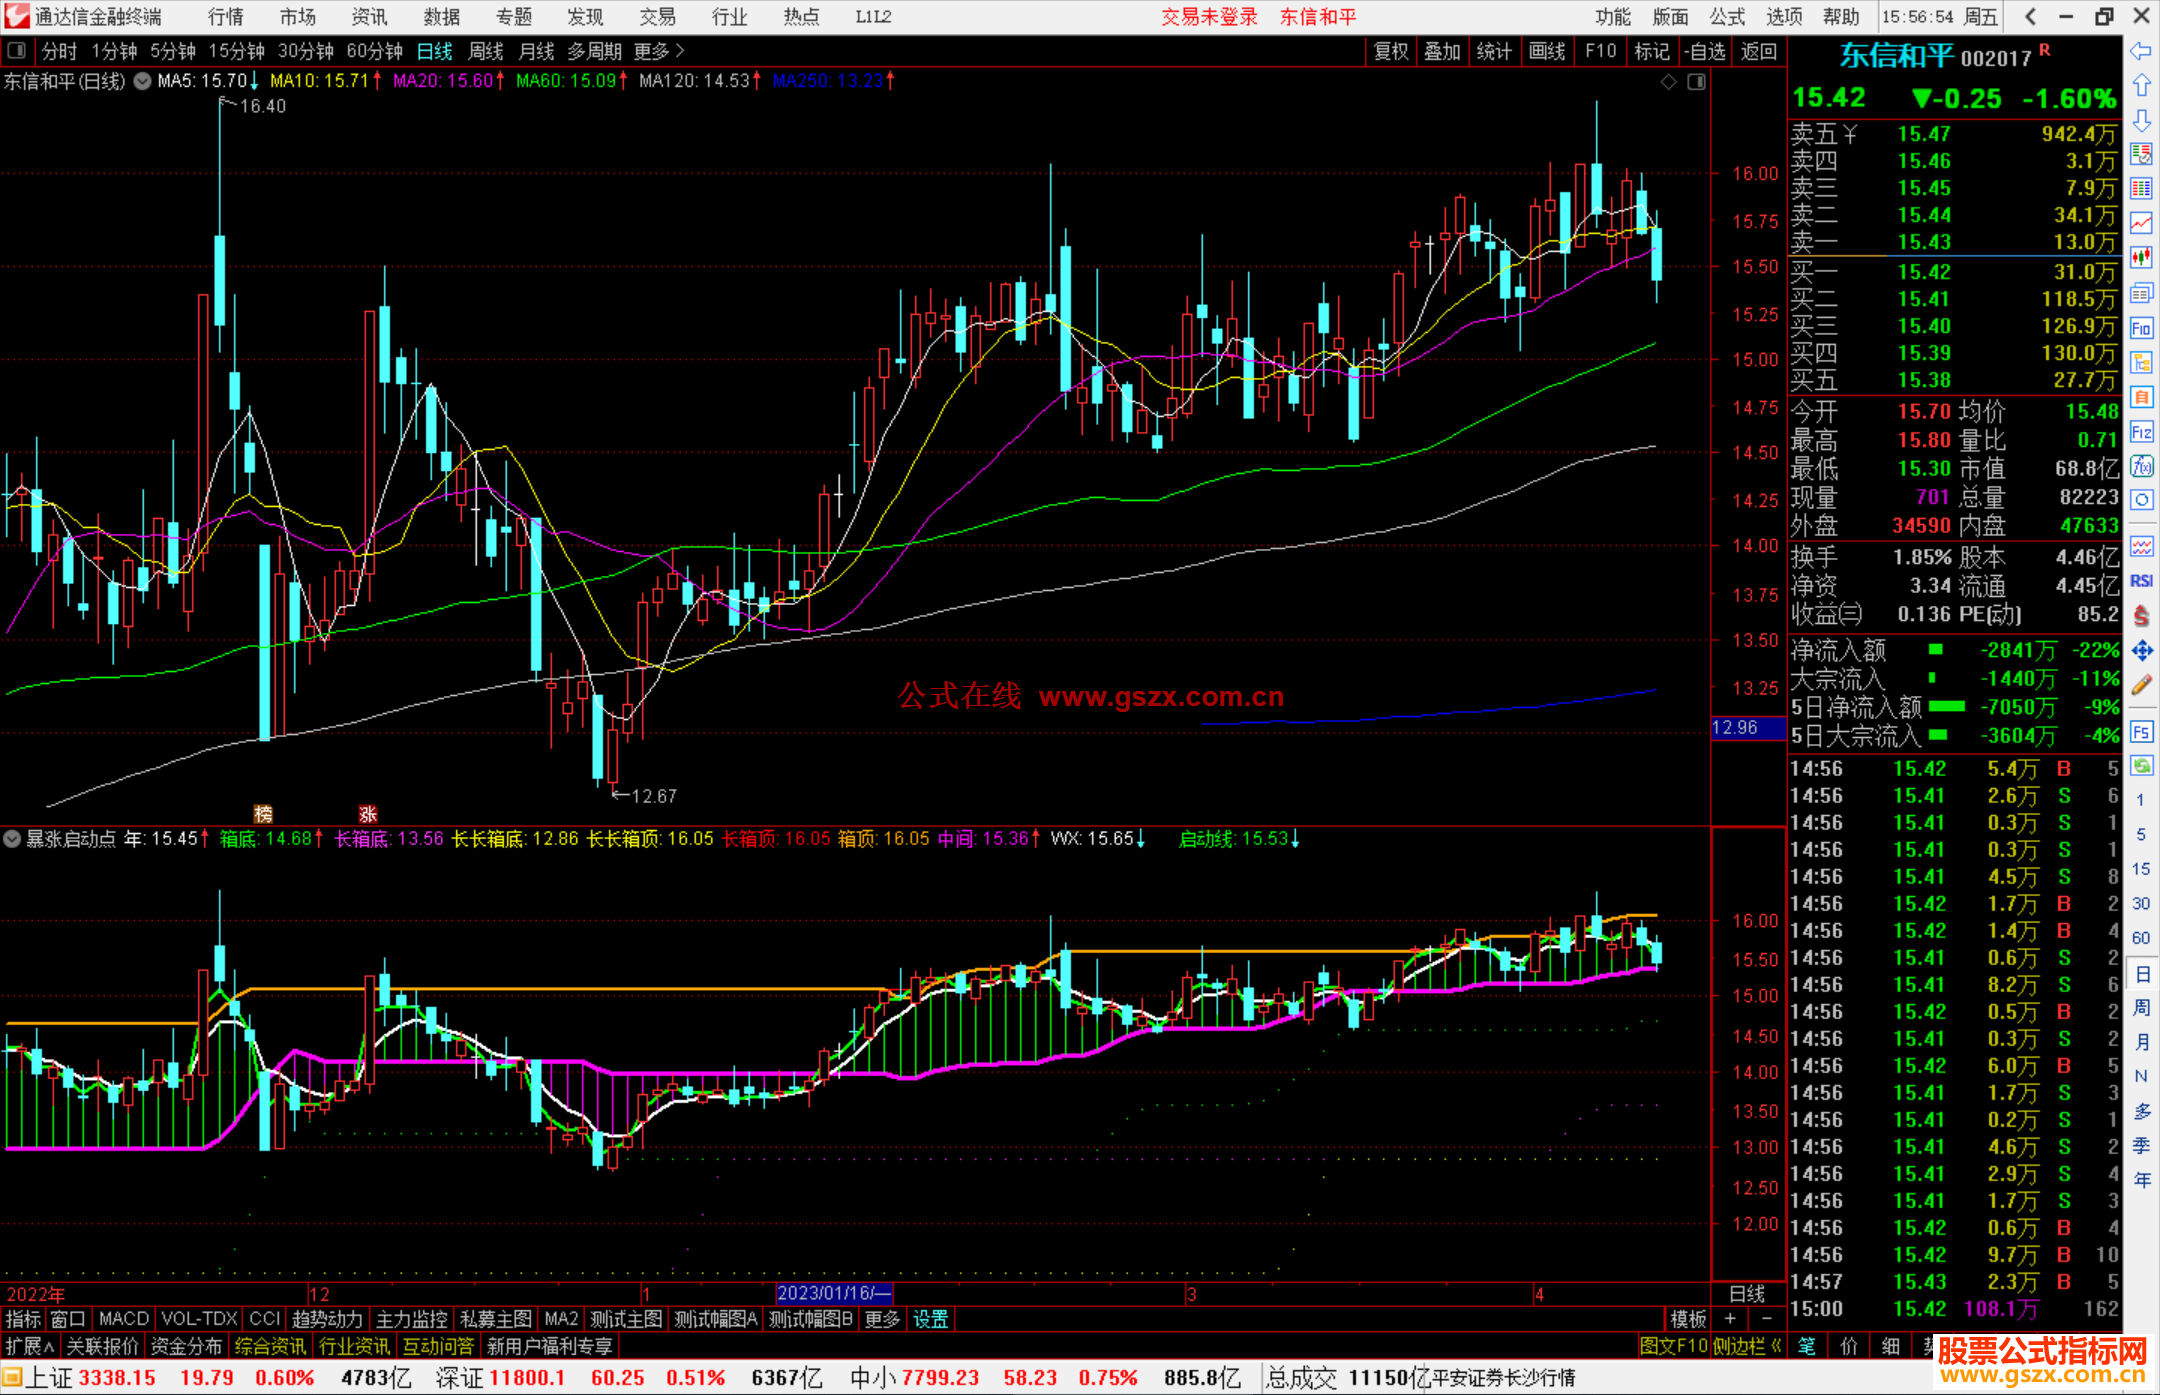This screenshot has height=1395, width=2160.
Task: Click the back arrow icon in right sidebar
Action: [2141, 51]
